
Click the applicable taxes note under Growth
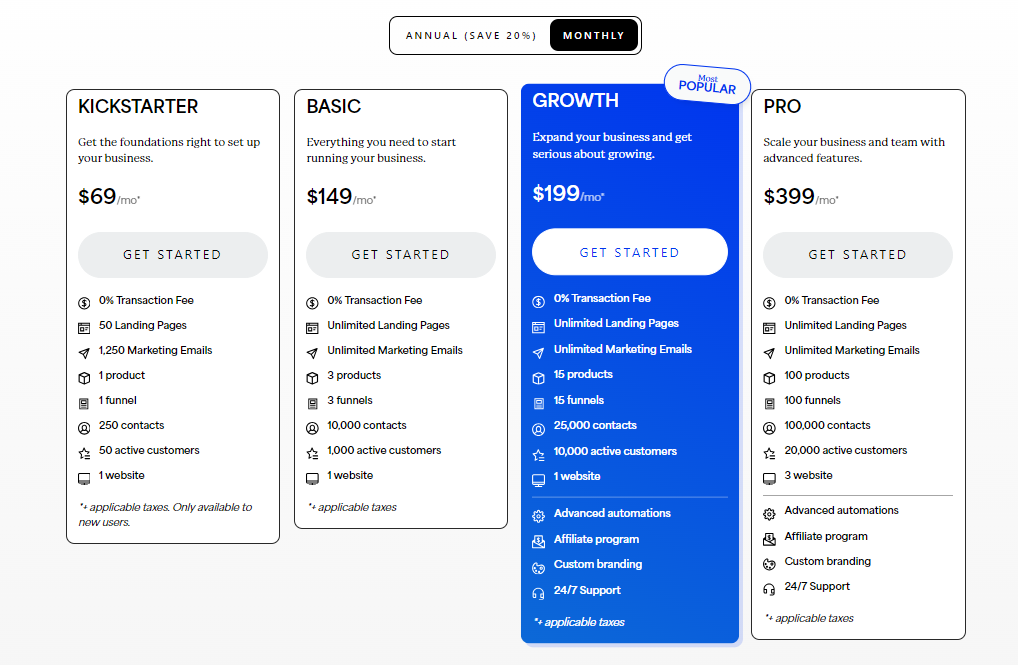pyautogui.click(x=578, y=622)
